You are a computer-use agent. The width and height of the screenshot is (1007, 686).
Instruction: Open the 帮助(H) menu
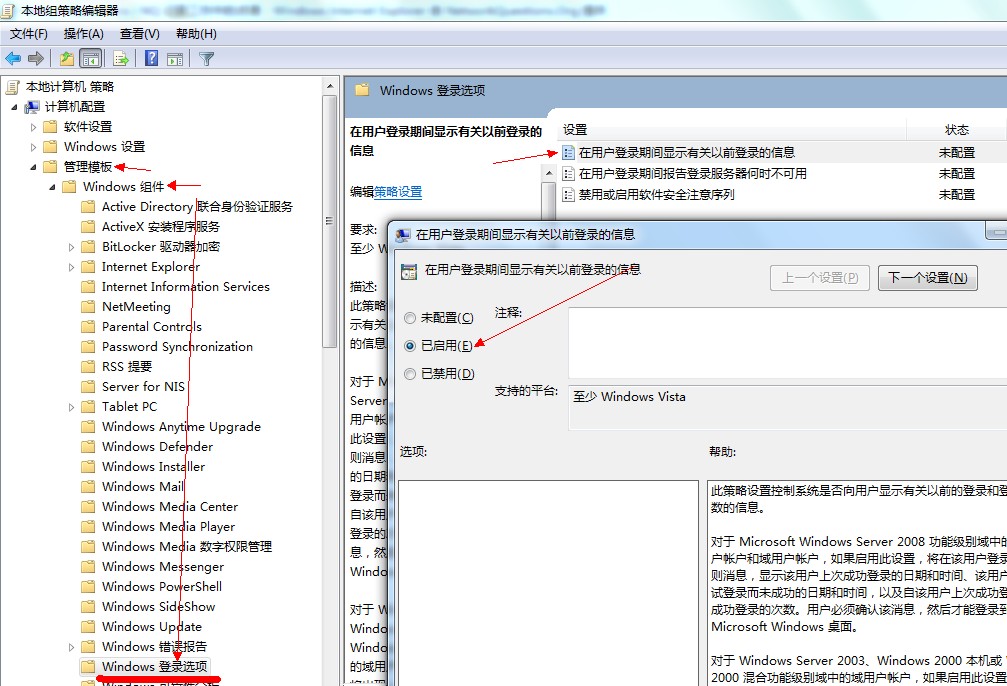[x=196, y=34]
